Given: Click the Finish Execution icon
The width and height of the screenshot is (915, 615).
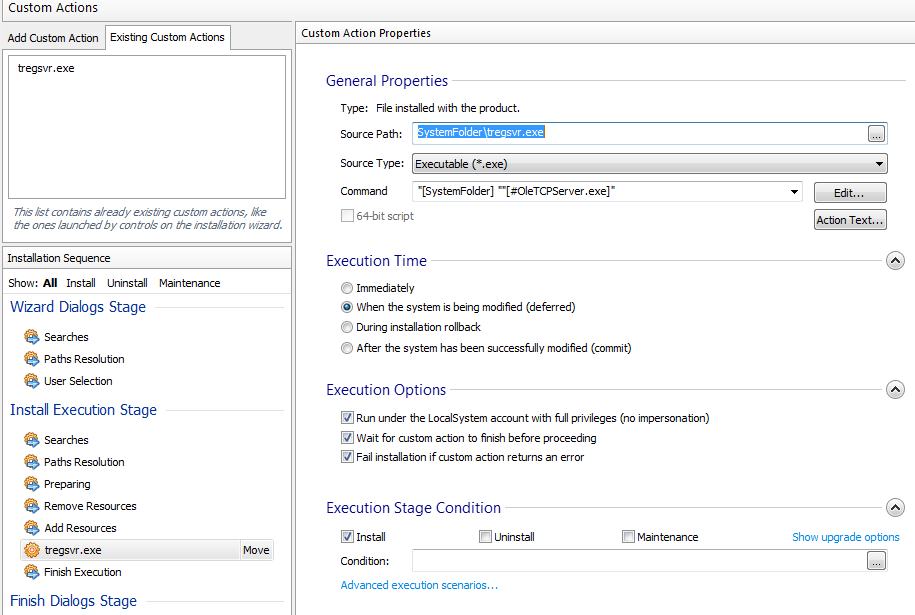Looking at the screenshot, I should click(x=31, y=572).
